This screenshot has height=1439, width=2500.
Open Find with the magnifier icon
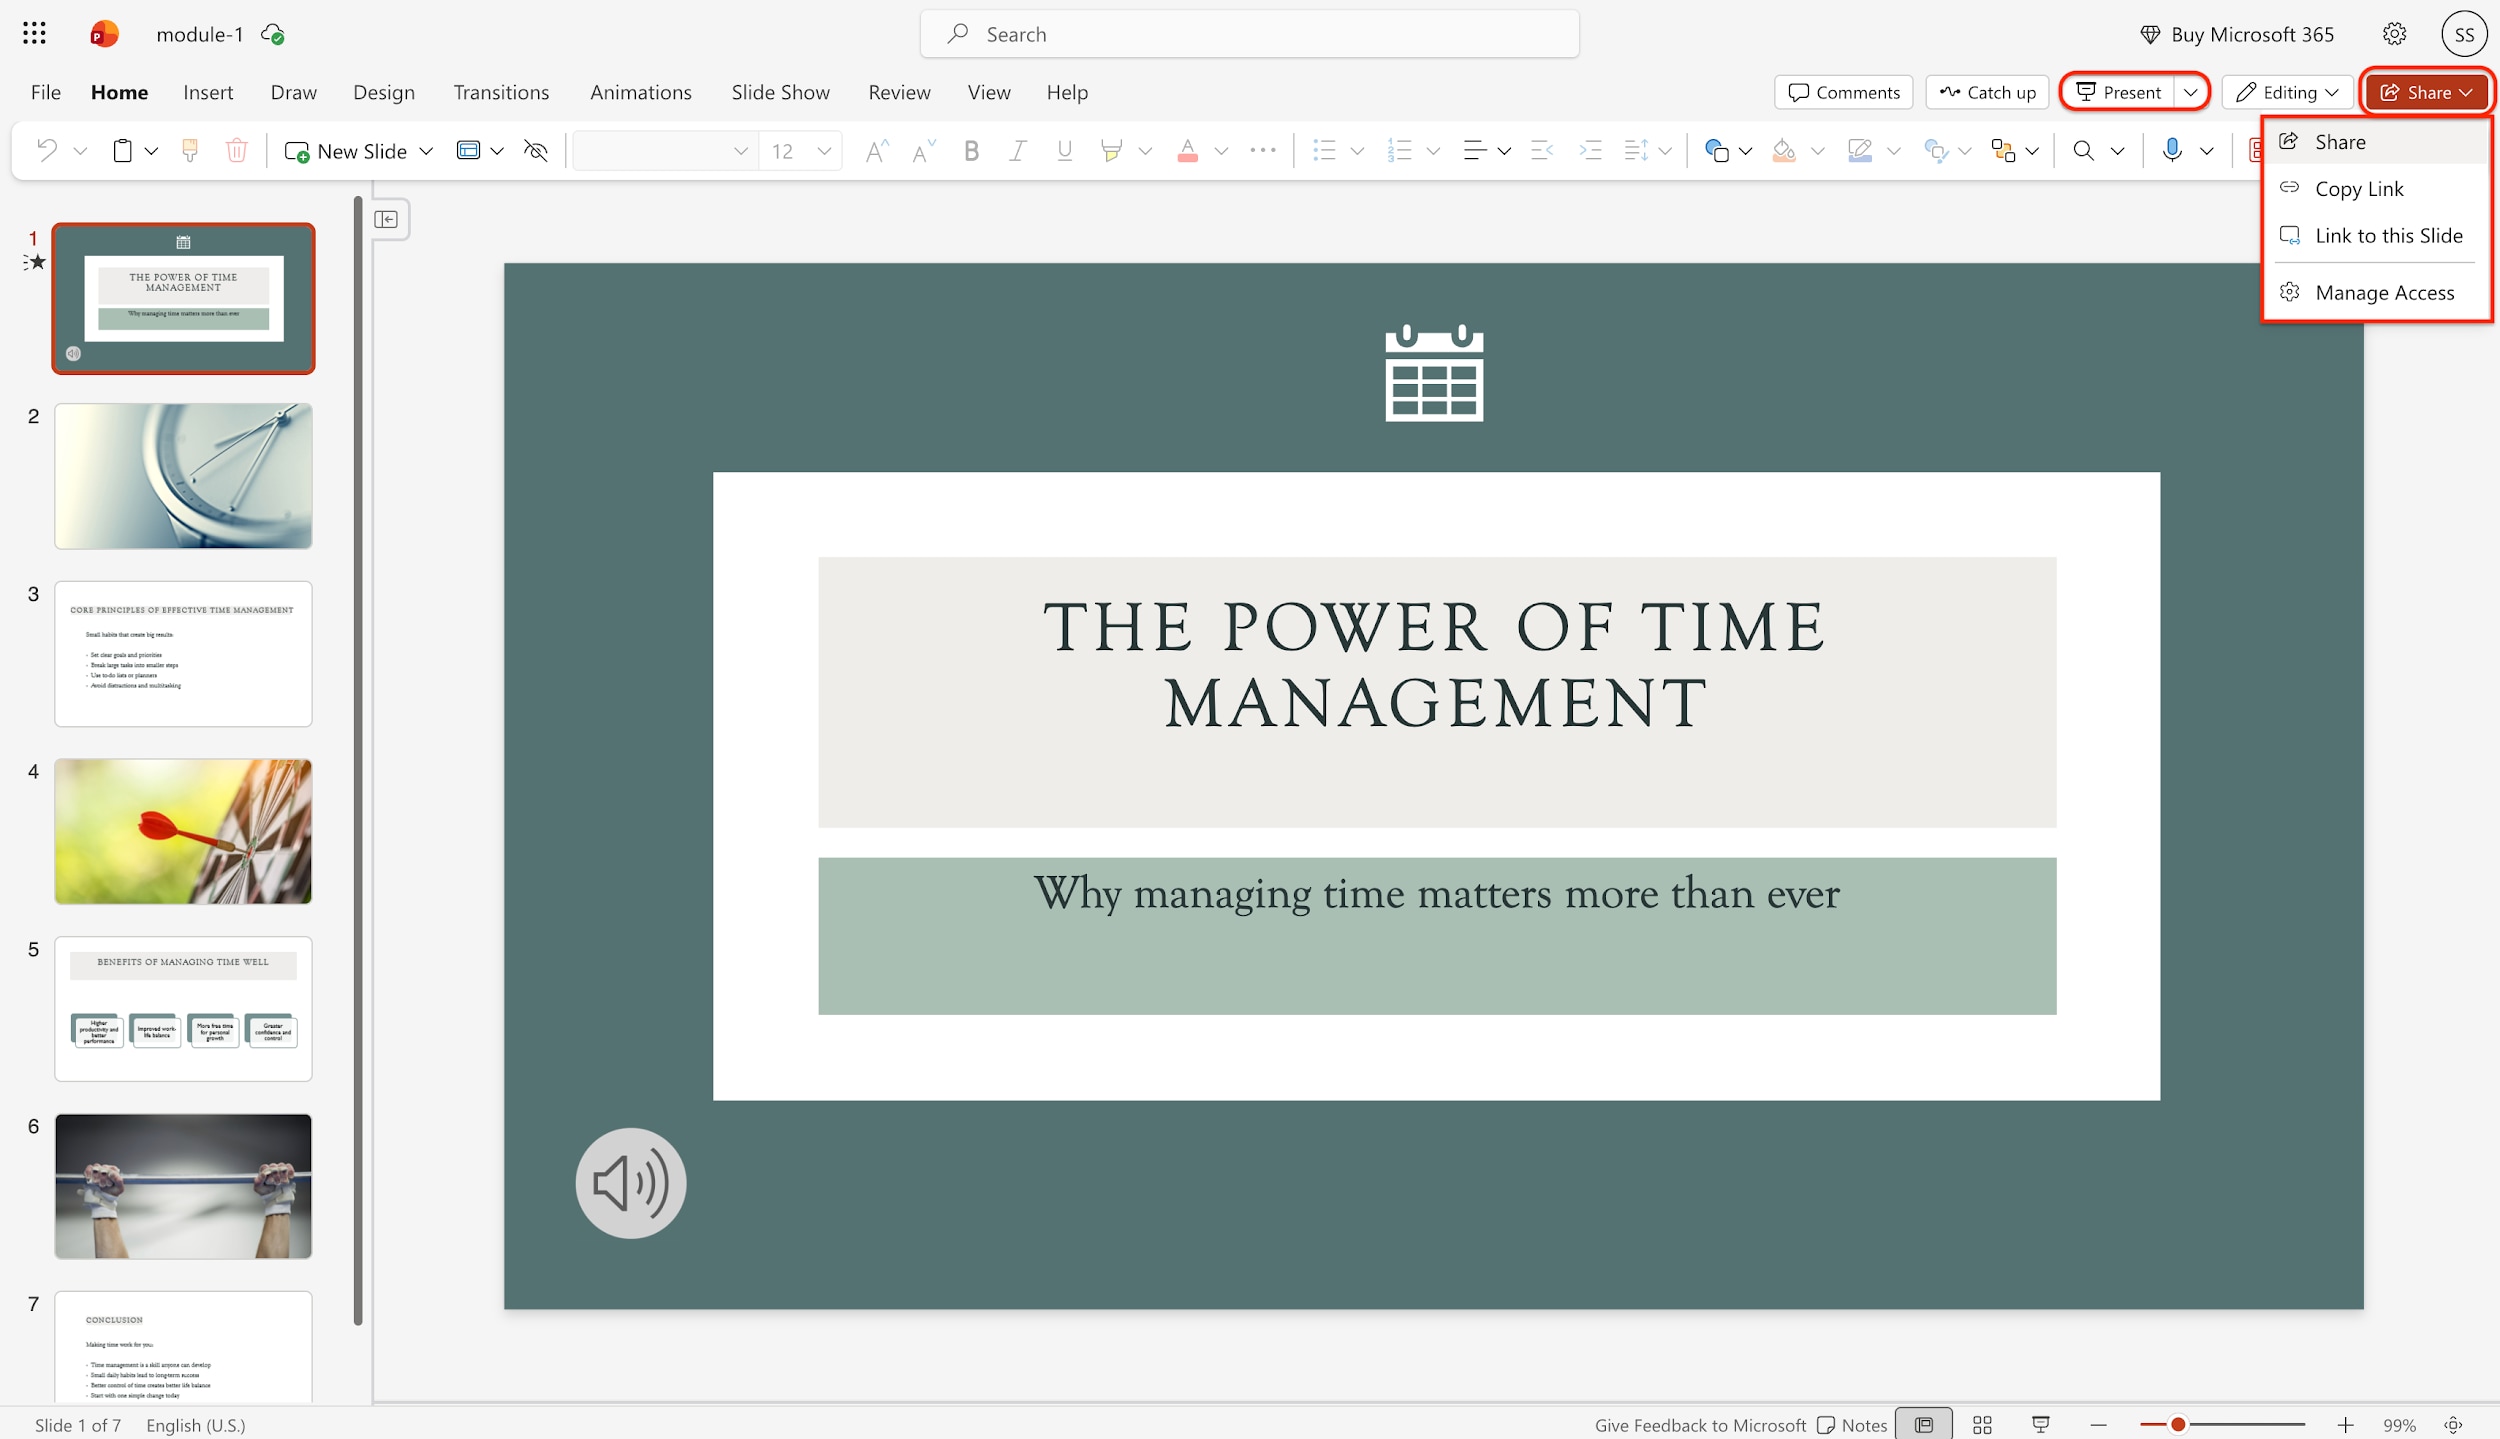pyautogui.click(x=2083, y=150)
